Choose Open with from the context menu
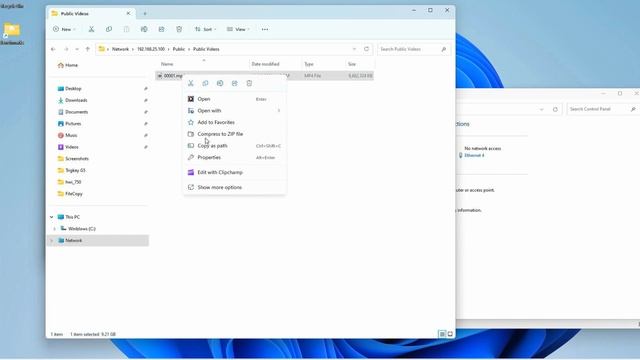Viewport: 640px width, 360px height. [234, 111]
